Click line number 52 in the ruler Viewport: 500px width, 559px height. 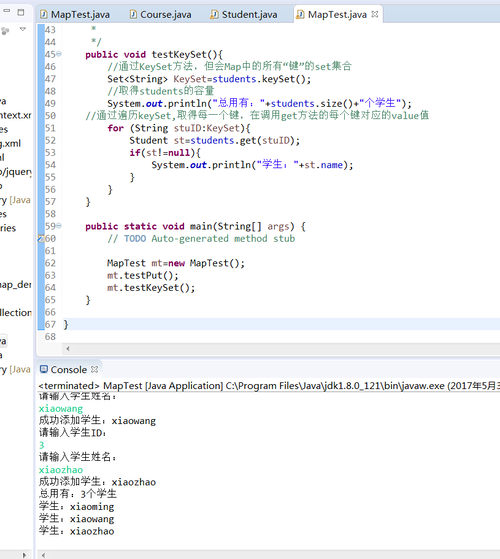50,140
